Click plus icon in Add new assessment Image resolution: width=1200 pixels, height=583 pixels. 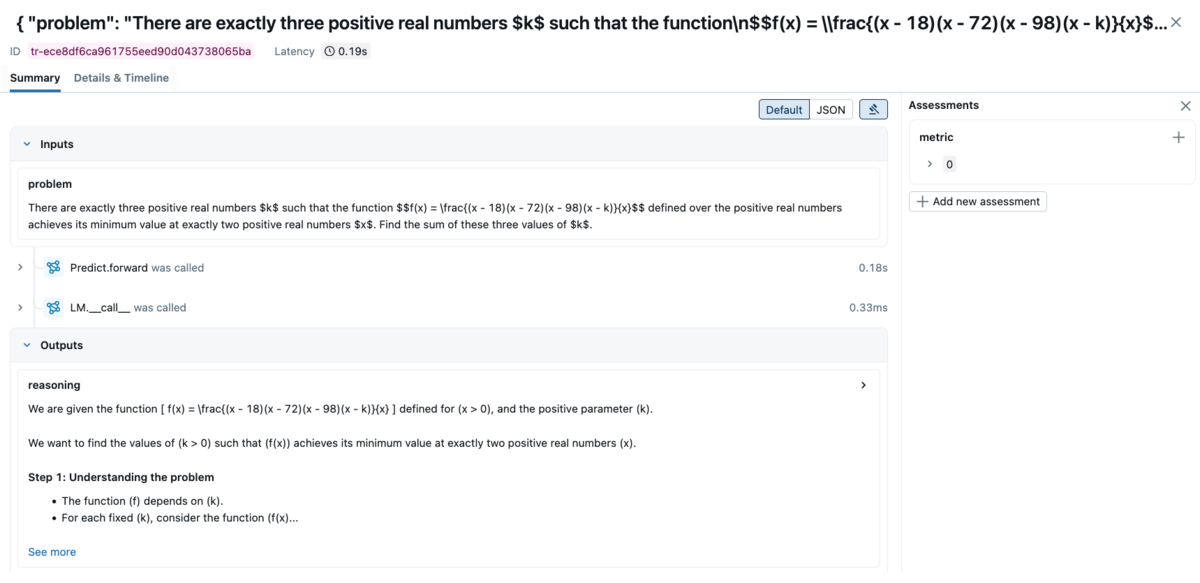coord(921,202)
